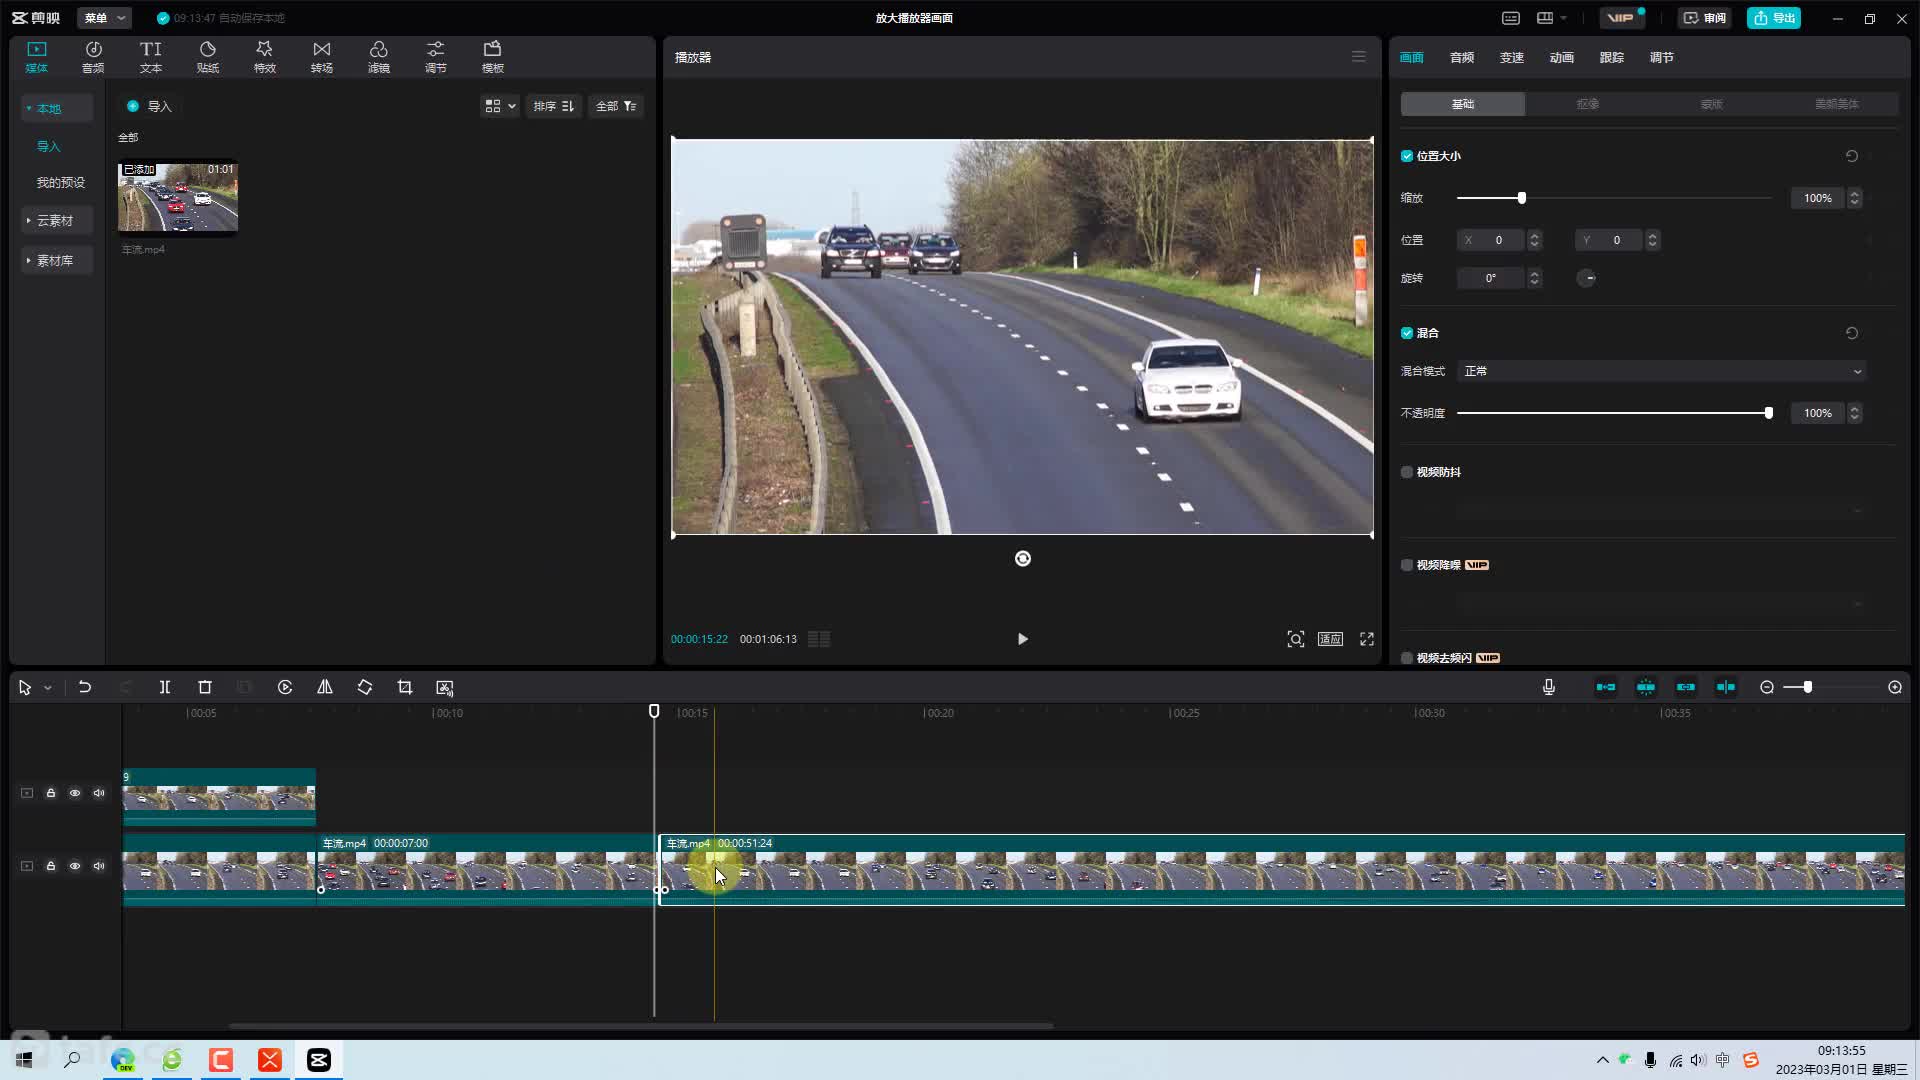Open the 全部 filter dropdown
Screen dimensions: 1920x1080
616,106
